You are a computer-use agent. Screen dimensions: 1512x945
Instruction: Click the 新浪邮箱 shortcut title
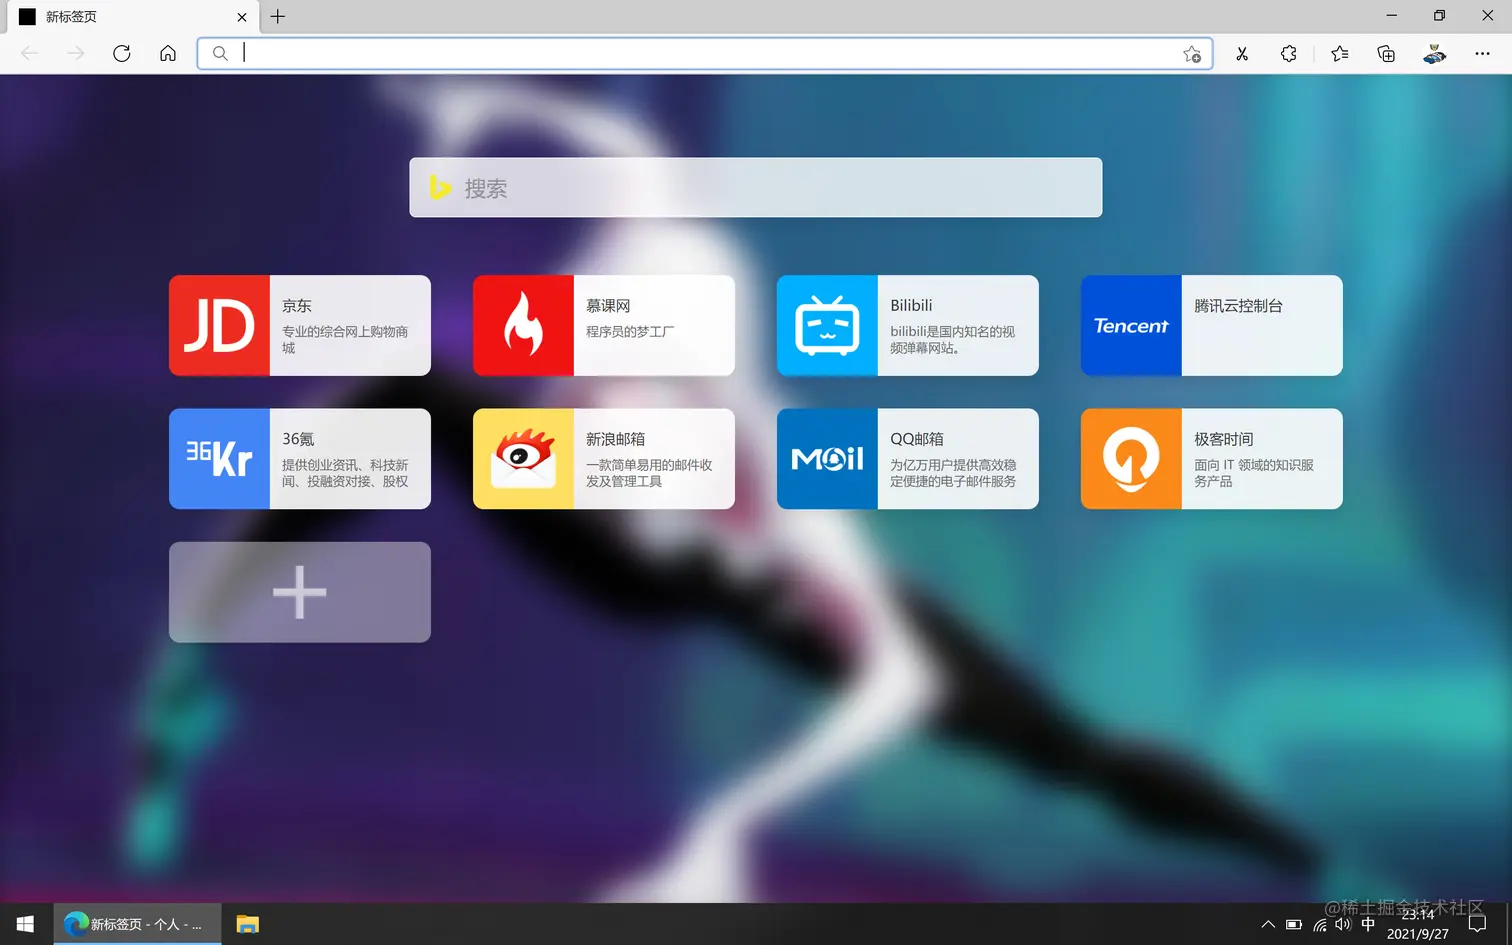pos(615,439)
